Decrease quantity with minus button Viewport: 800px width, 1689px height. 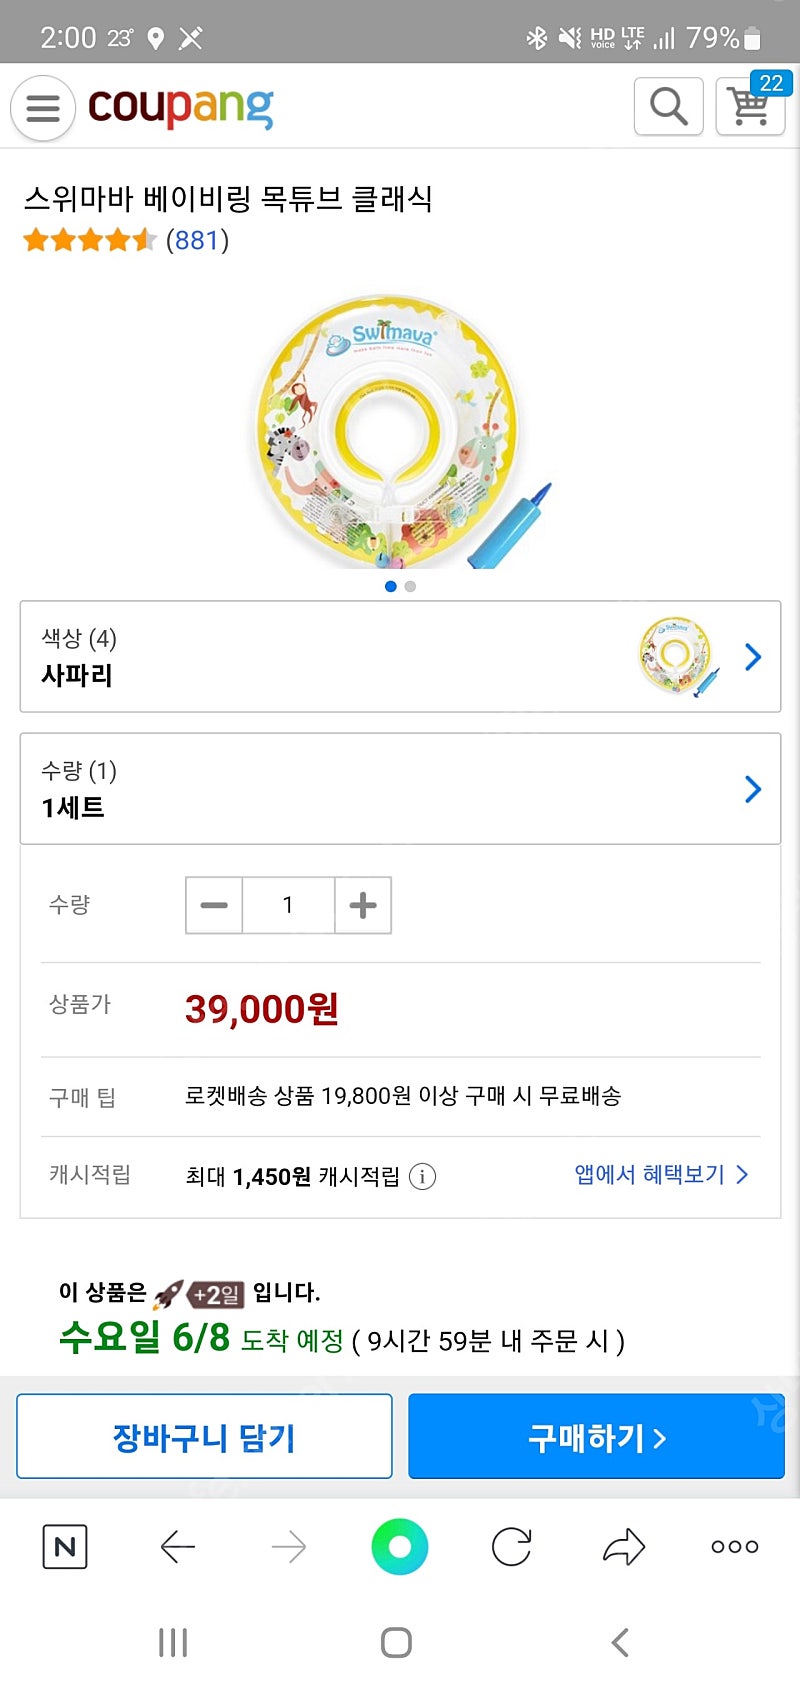click(214, 906)
